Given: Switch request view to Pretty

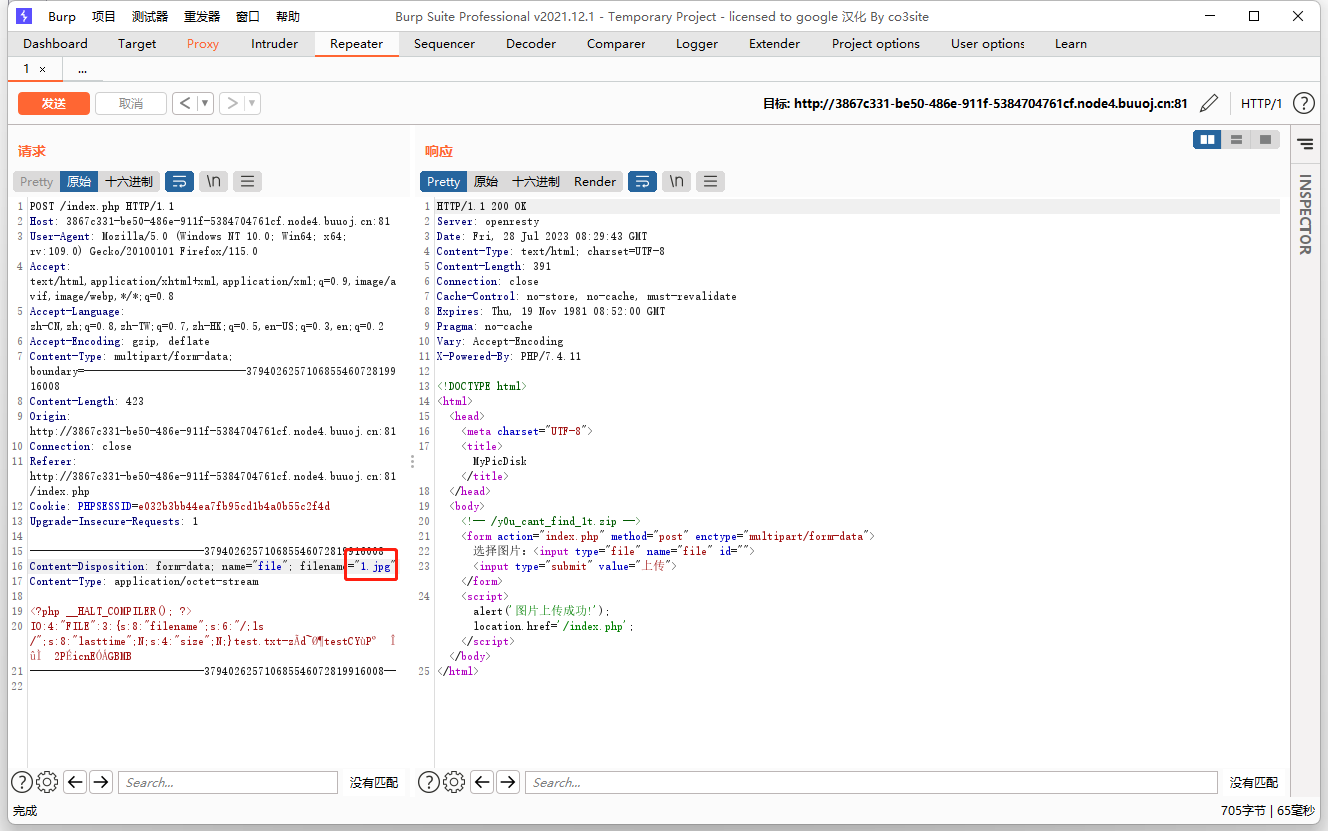Looking at the screenshot, I should 36,181.
